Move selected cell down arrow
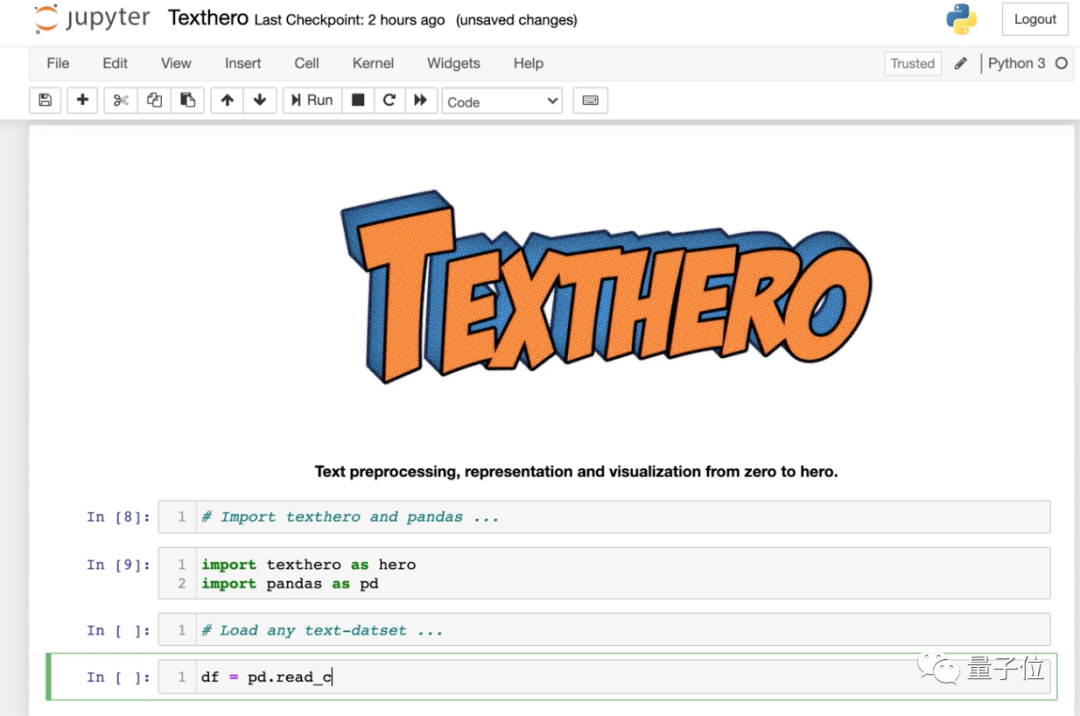Screen dimensions: 1080x716 pos(260,101)
